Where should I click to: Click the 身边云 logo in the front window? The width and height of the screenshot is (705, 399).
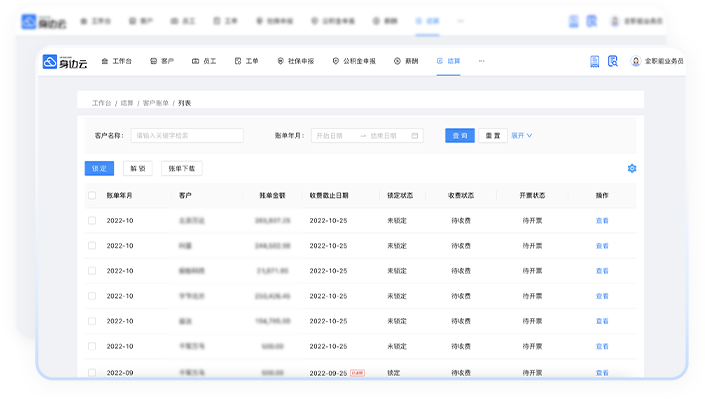[65, 62]
